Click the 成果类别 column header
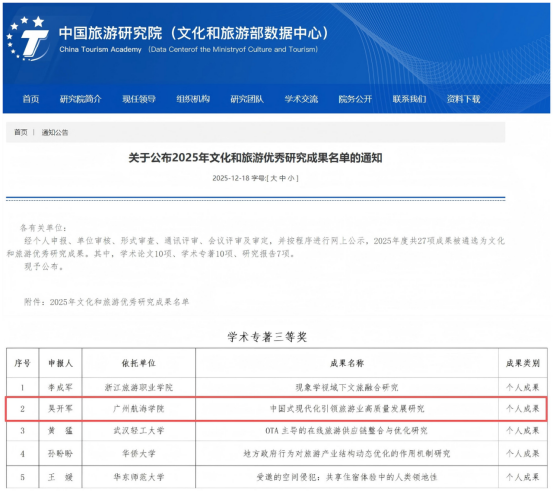Viewport: 554px width, 494px height. pos(523,363)
